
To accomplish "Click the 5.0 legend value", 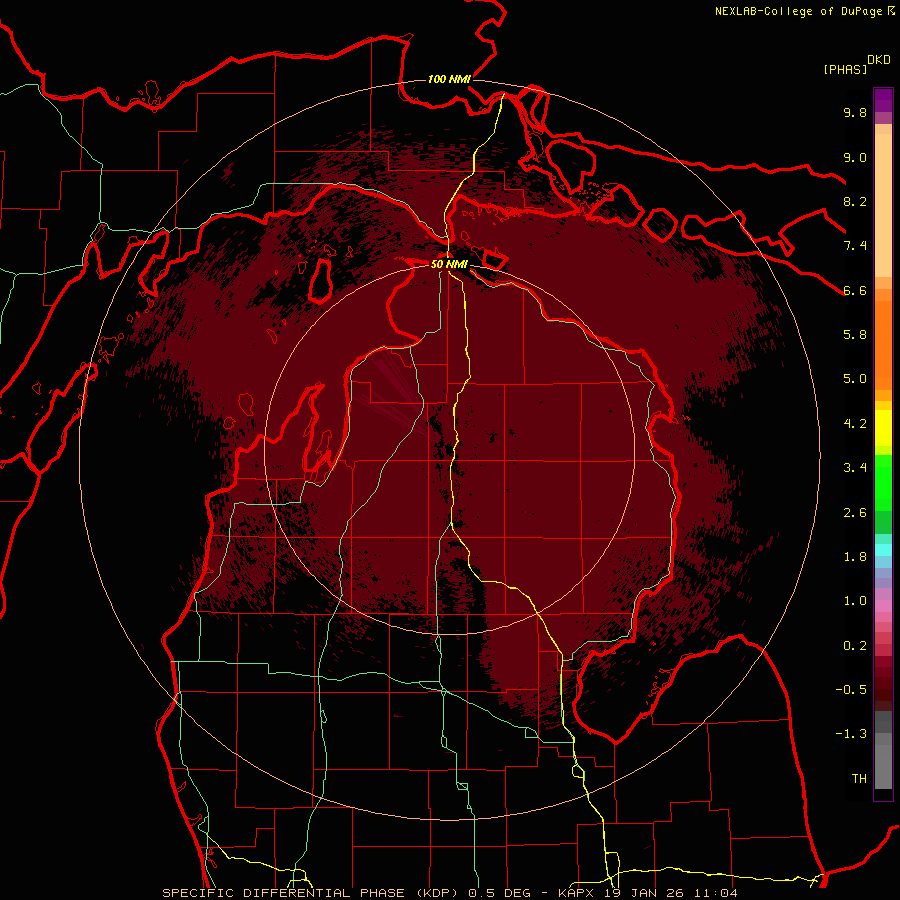I will pyautogui.click(x=855, y=379).
